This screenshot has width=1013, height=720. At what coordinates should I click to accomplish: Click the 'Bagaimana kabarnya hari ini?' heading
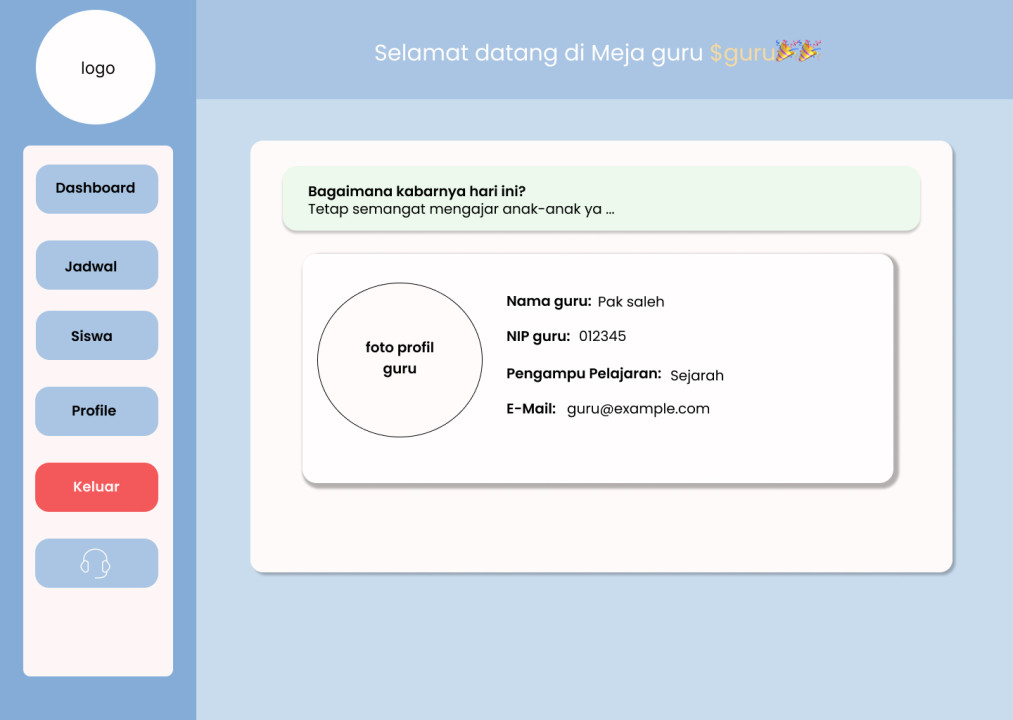click(x=416, y=191)
